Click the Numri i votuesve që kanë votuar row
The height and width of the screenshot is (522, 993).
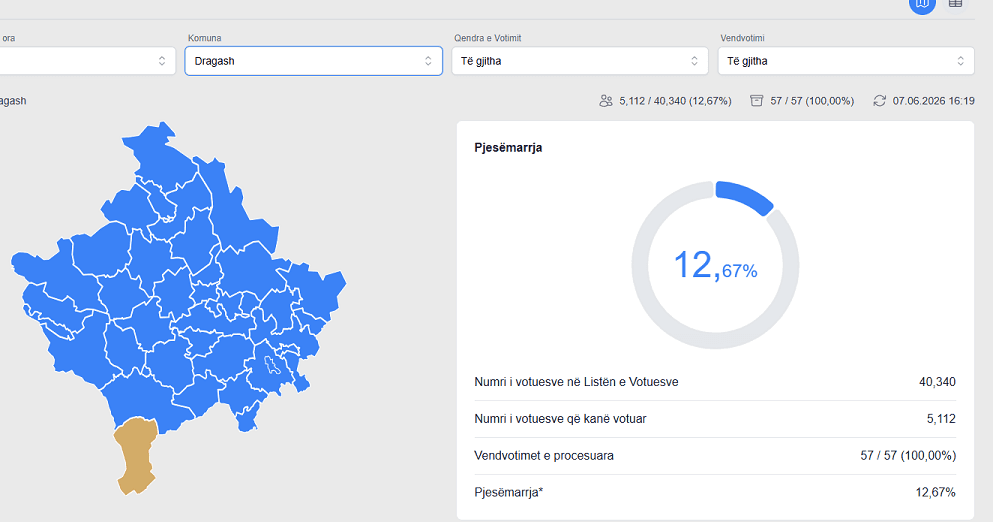point(715,419)
